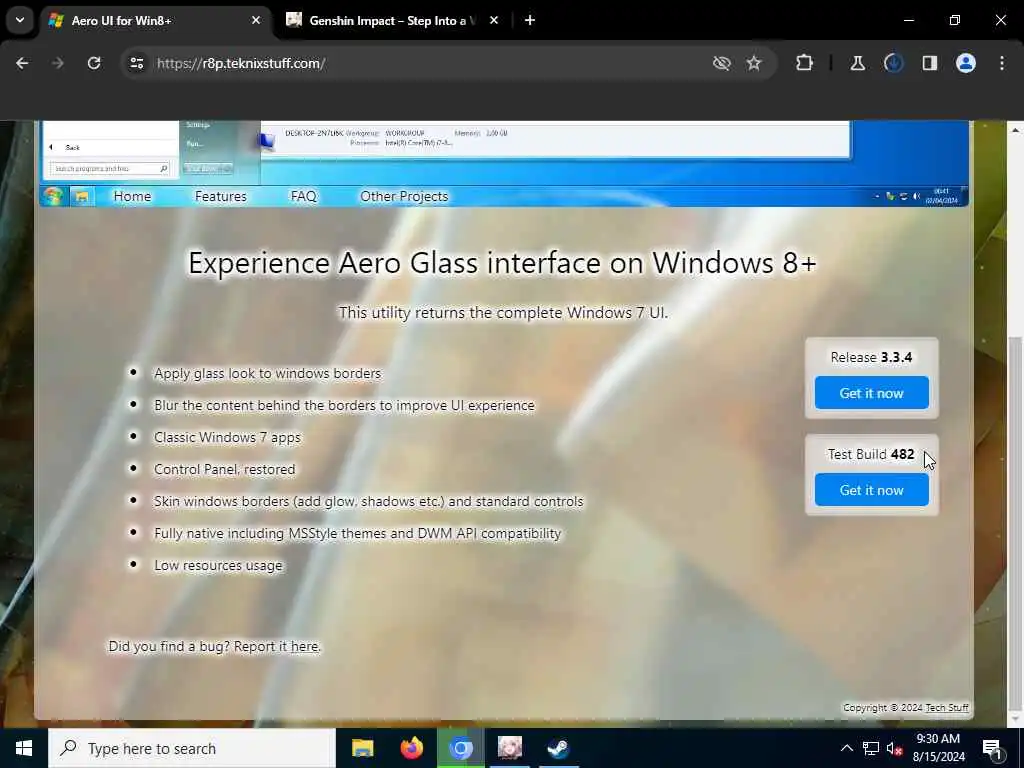Open the profile avatar menu
The height and width of the screenshot is (768, 1024).
(x=966, y=63)
